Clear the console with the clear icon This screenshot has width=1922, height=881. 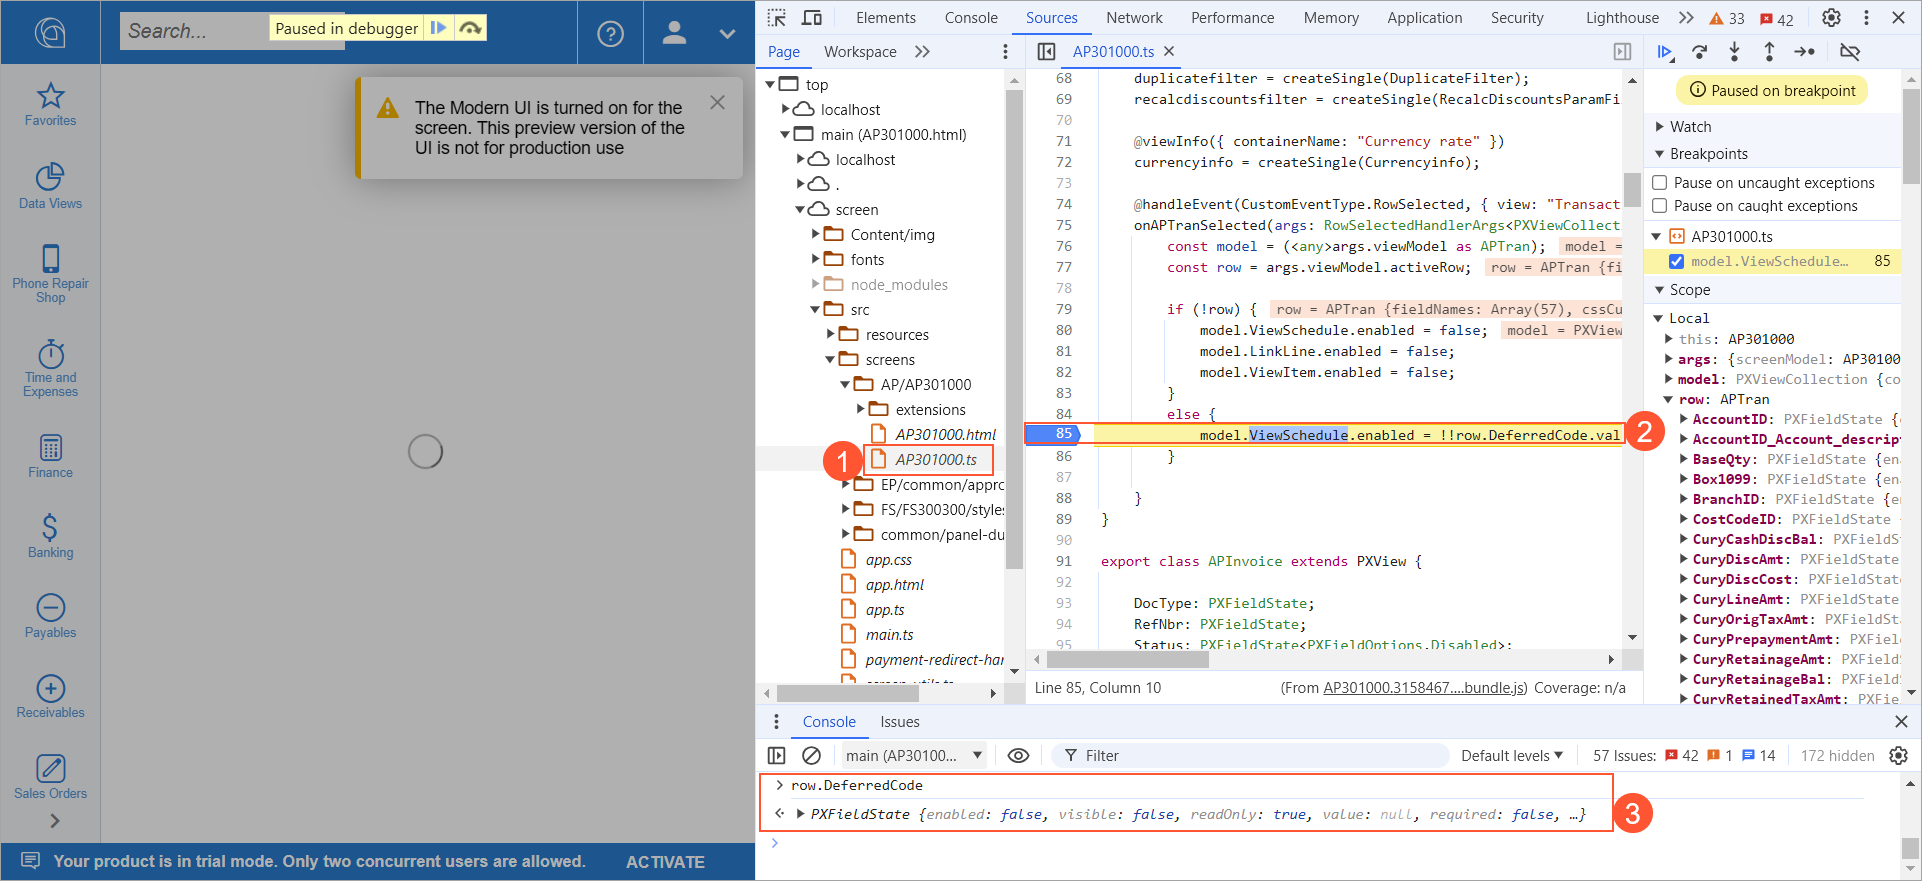click(x=812, y=756)
